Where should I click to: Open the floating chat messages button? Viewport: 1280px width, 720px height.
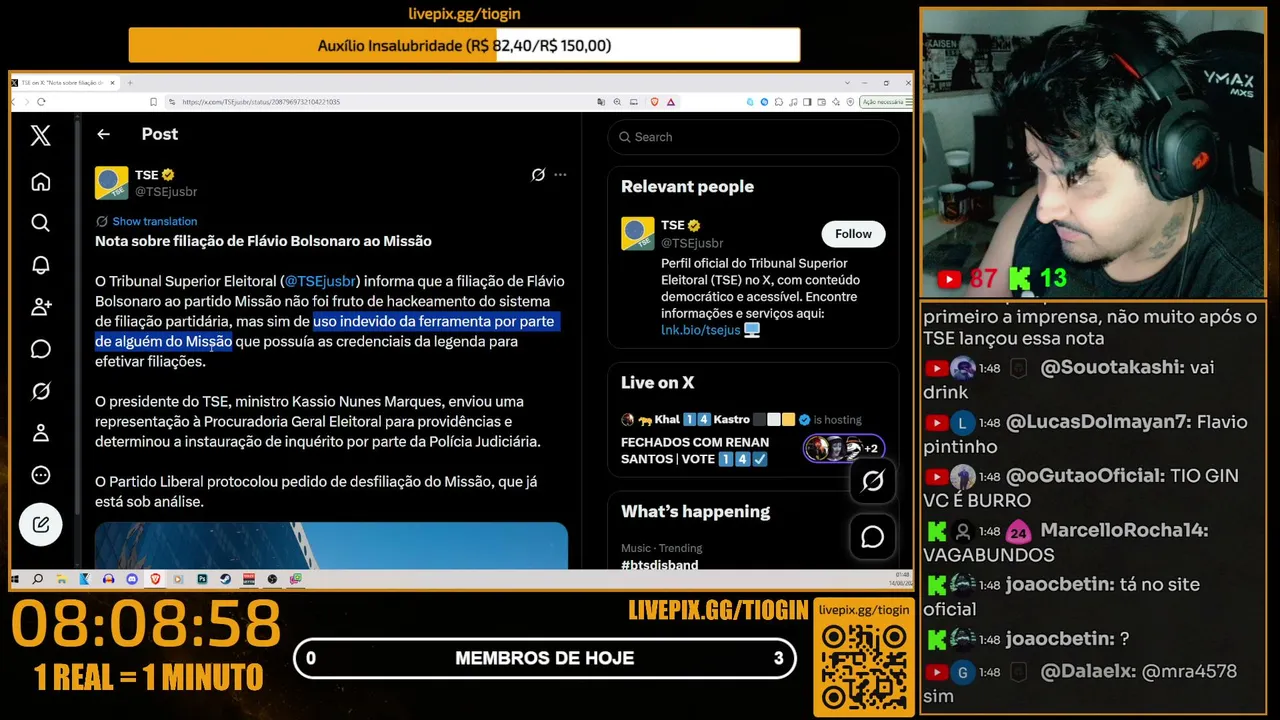tap(873, 537)
